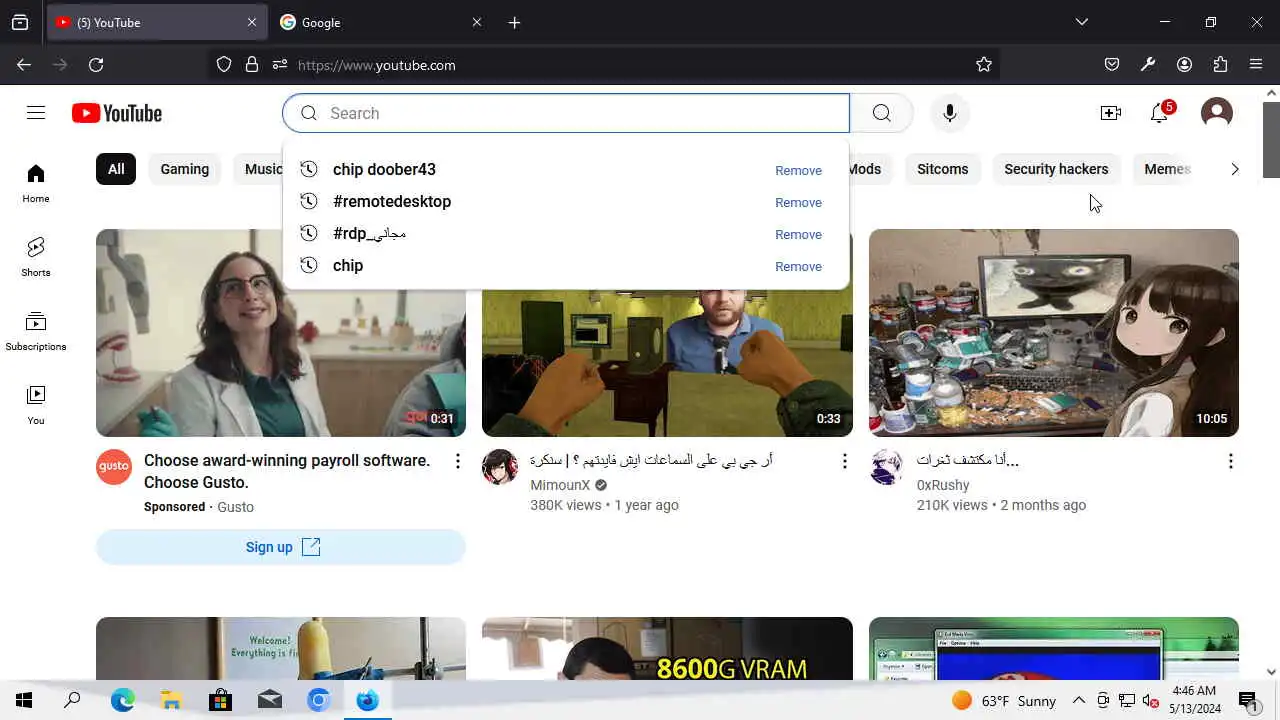Open browser extensions puzzle icon
Image resolution: width=1280 pixels, height=720 pixels.
tap(1220, 65)
